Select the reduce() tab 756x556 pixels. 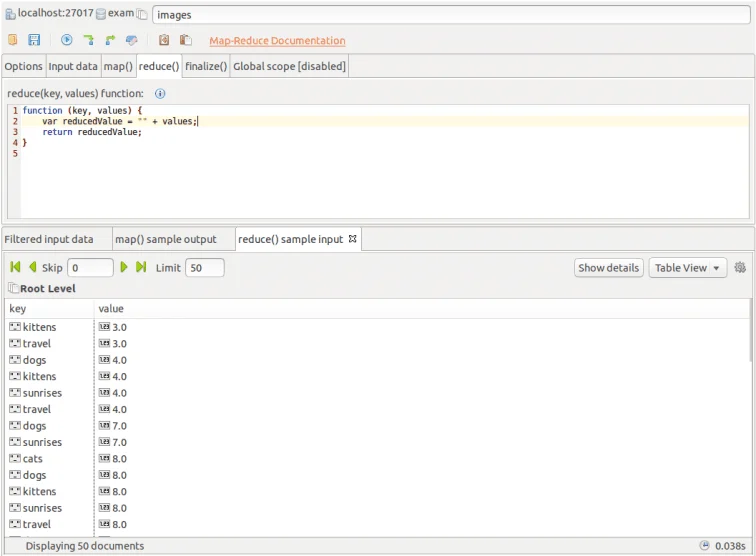pyautogui.click(x=159, y=66)
